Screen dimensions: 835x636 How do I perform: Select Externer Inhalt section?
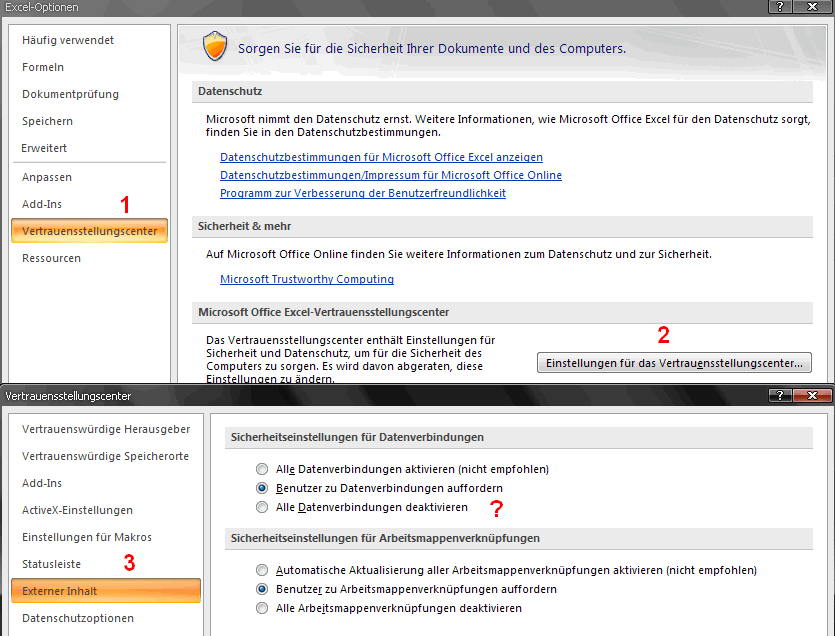pos(105,591)
